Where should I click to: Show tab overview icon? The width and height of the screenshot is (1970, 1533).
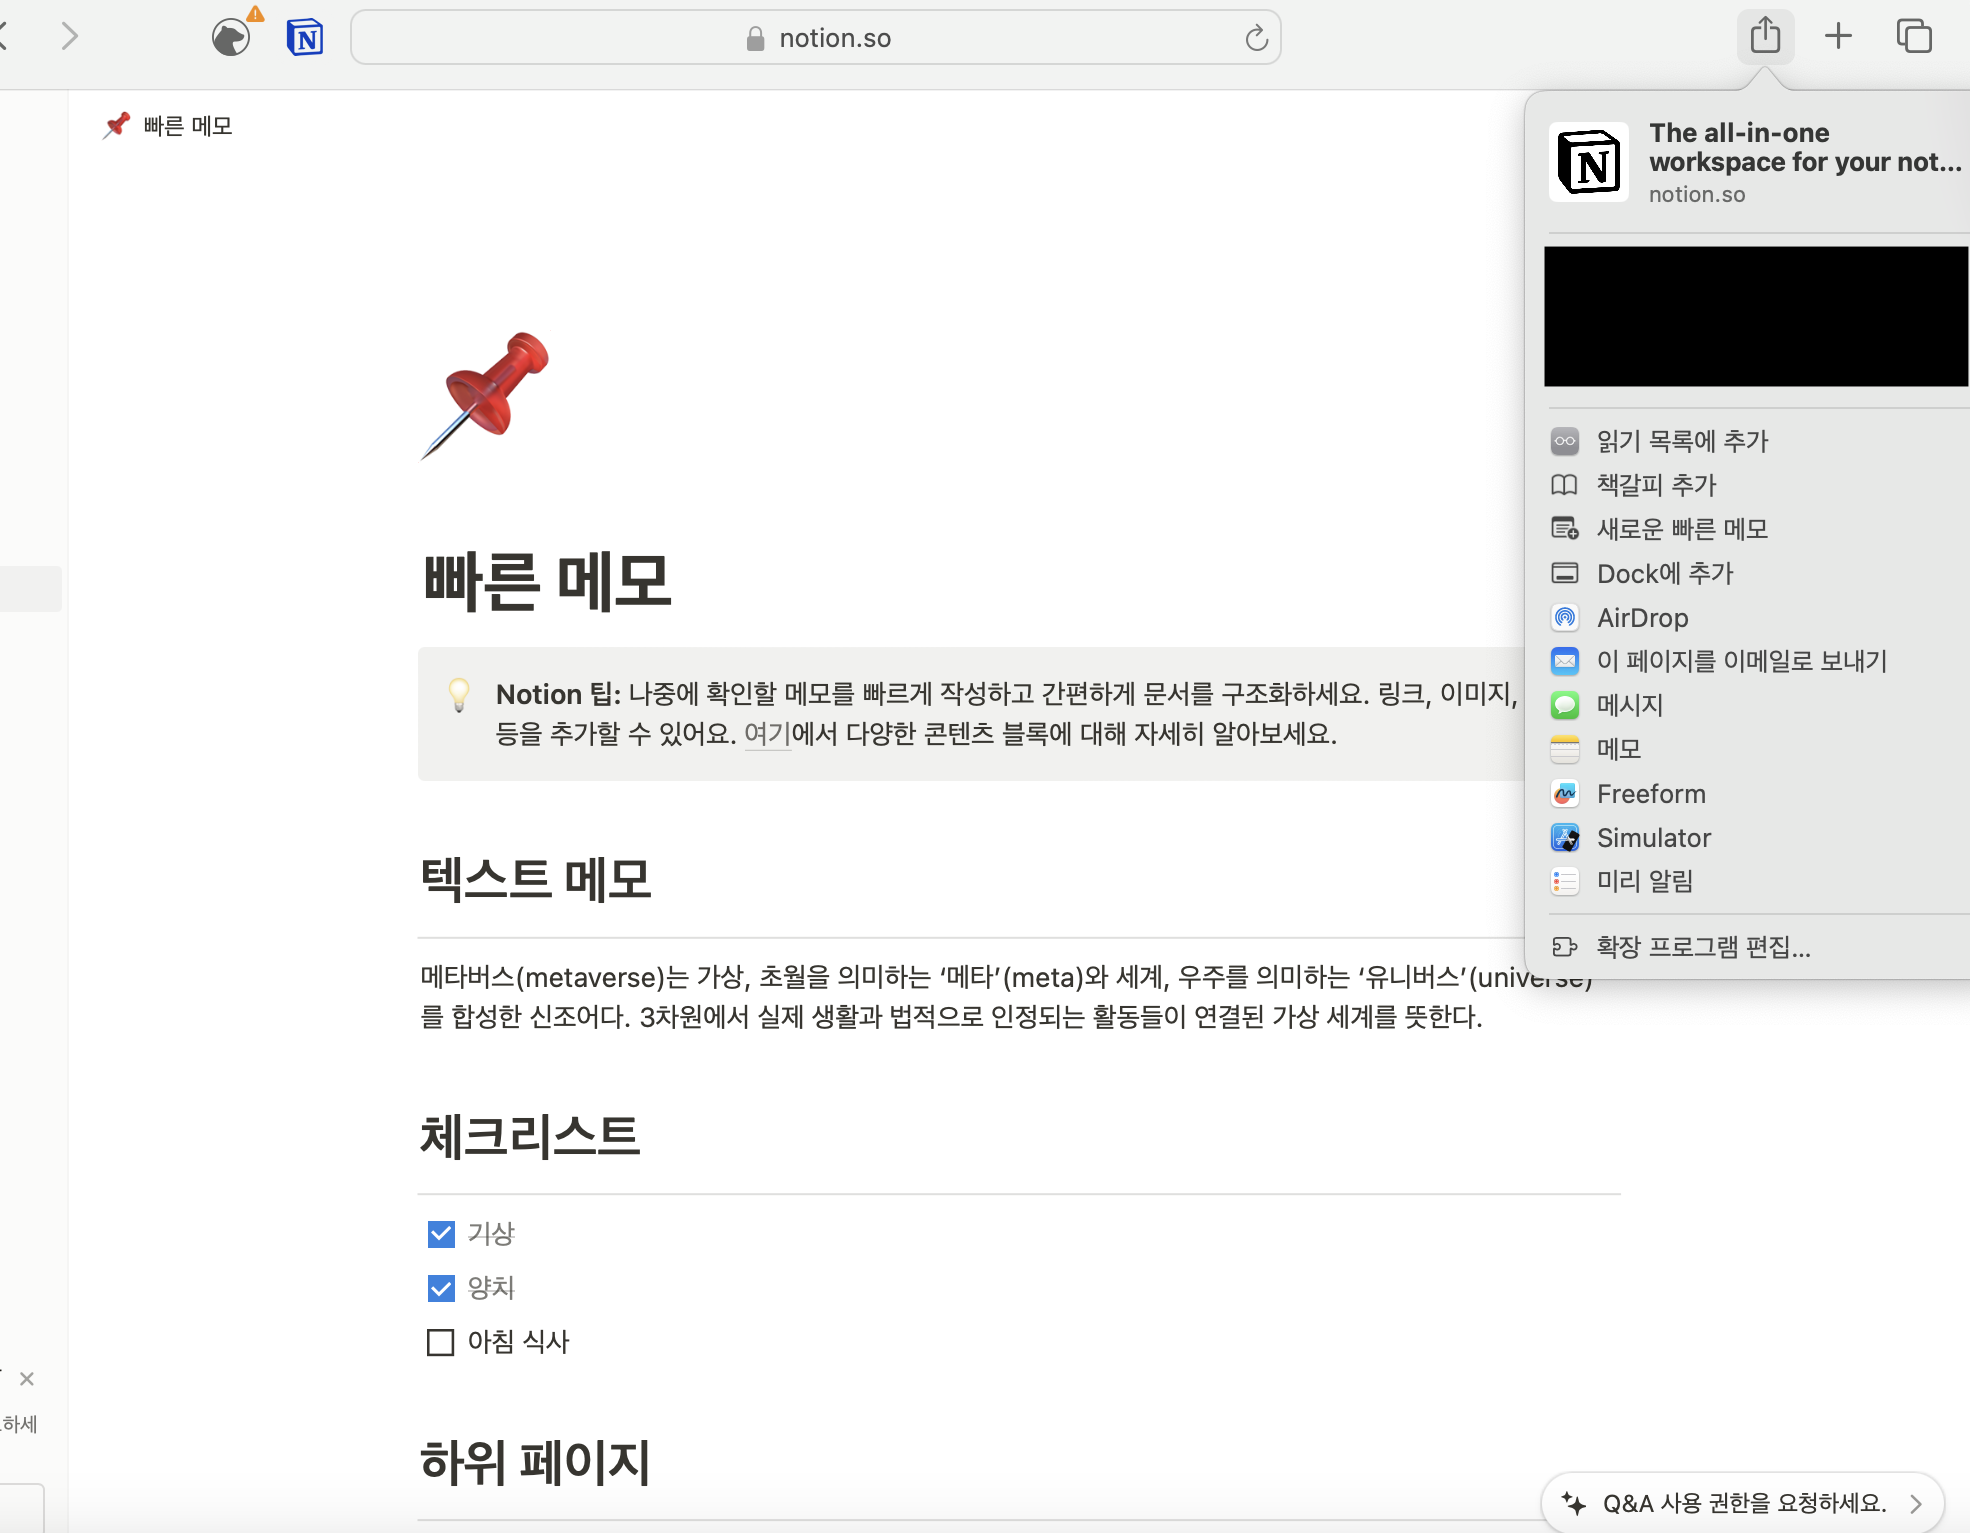[x=1914, y=37]
